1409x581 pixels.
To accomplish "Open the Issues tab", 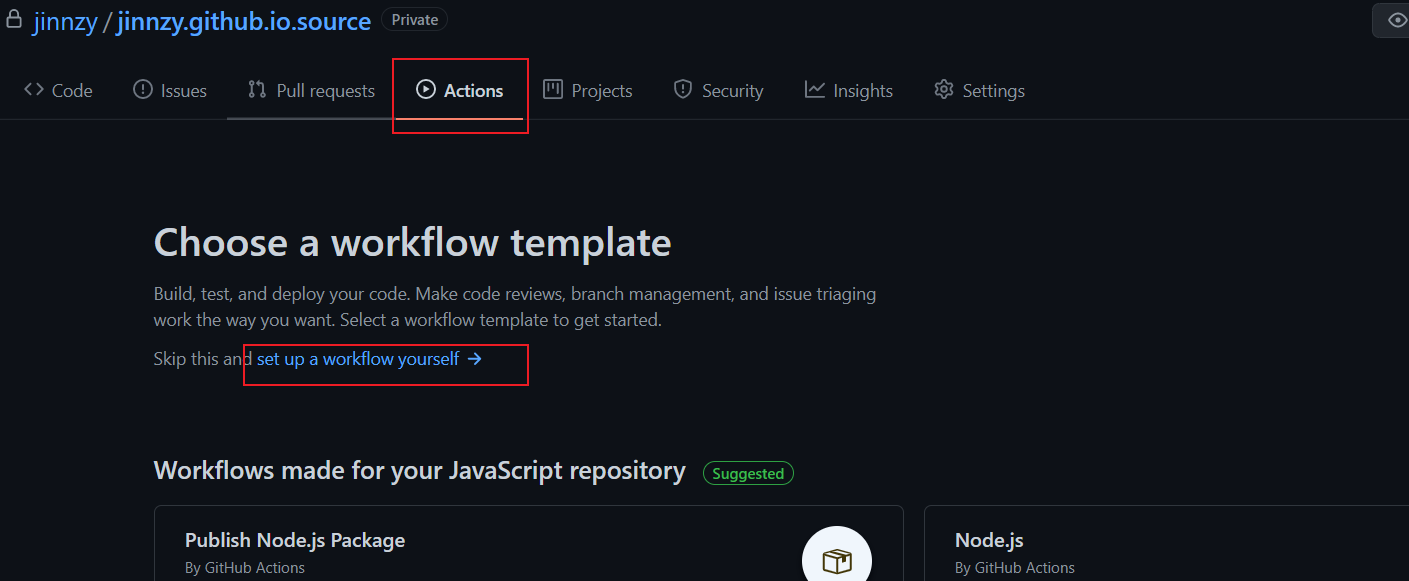I will point(183,91).
